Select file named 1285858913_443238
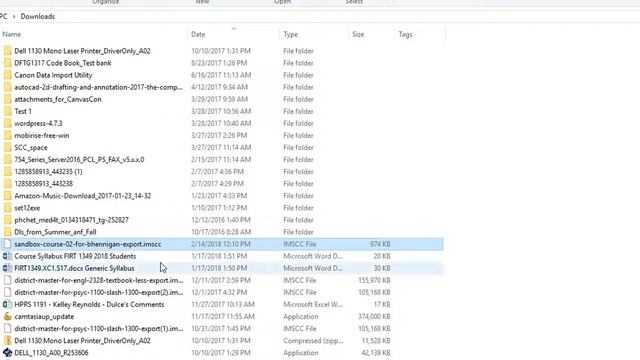The image size is (640, 360). click(x=44, y=184)
